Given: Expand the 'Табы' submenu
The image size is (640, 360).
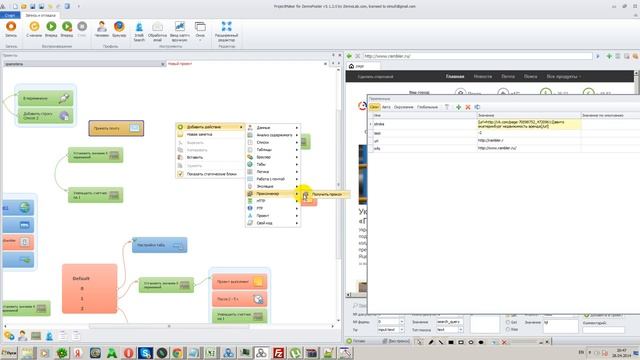Looking at the screenshot, I should (x=273, y=164).
